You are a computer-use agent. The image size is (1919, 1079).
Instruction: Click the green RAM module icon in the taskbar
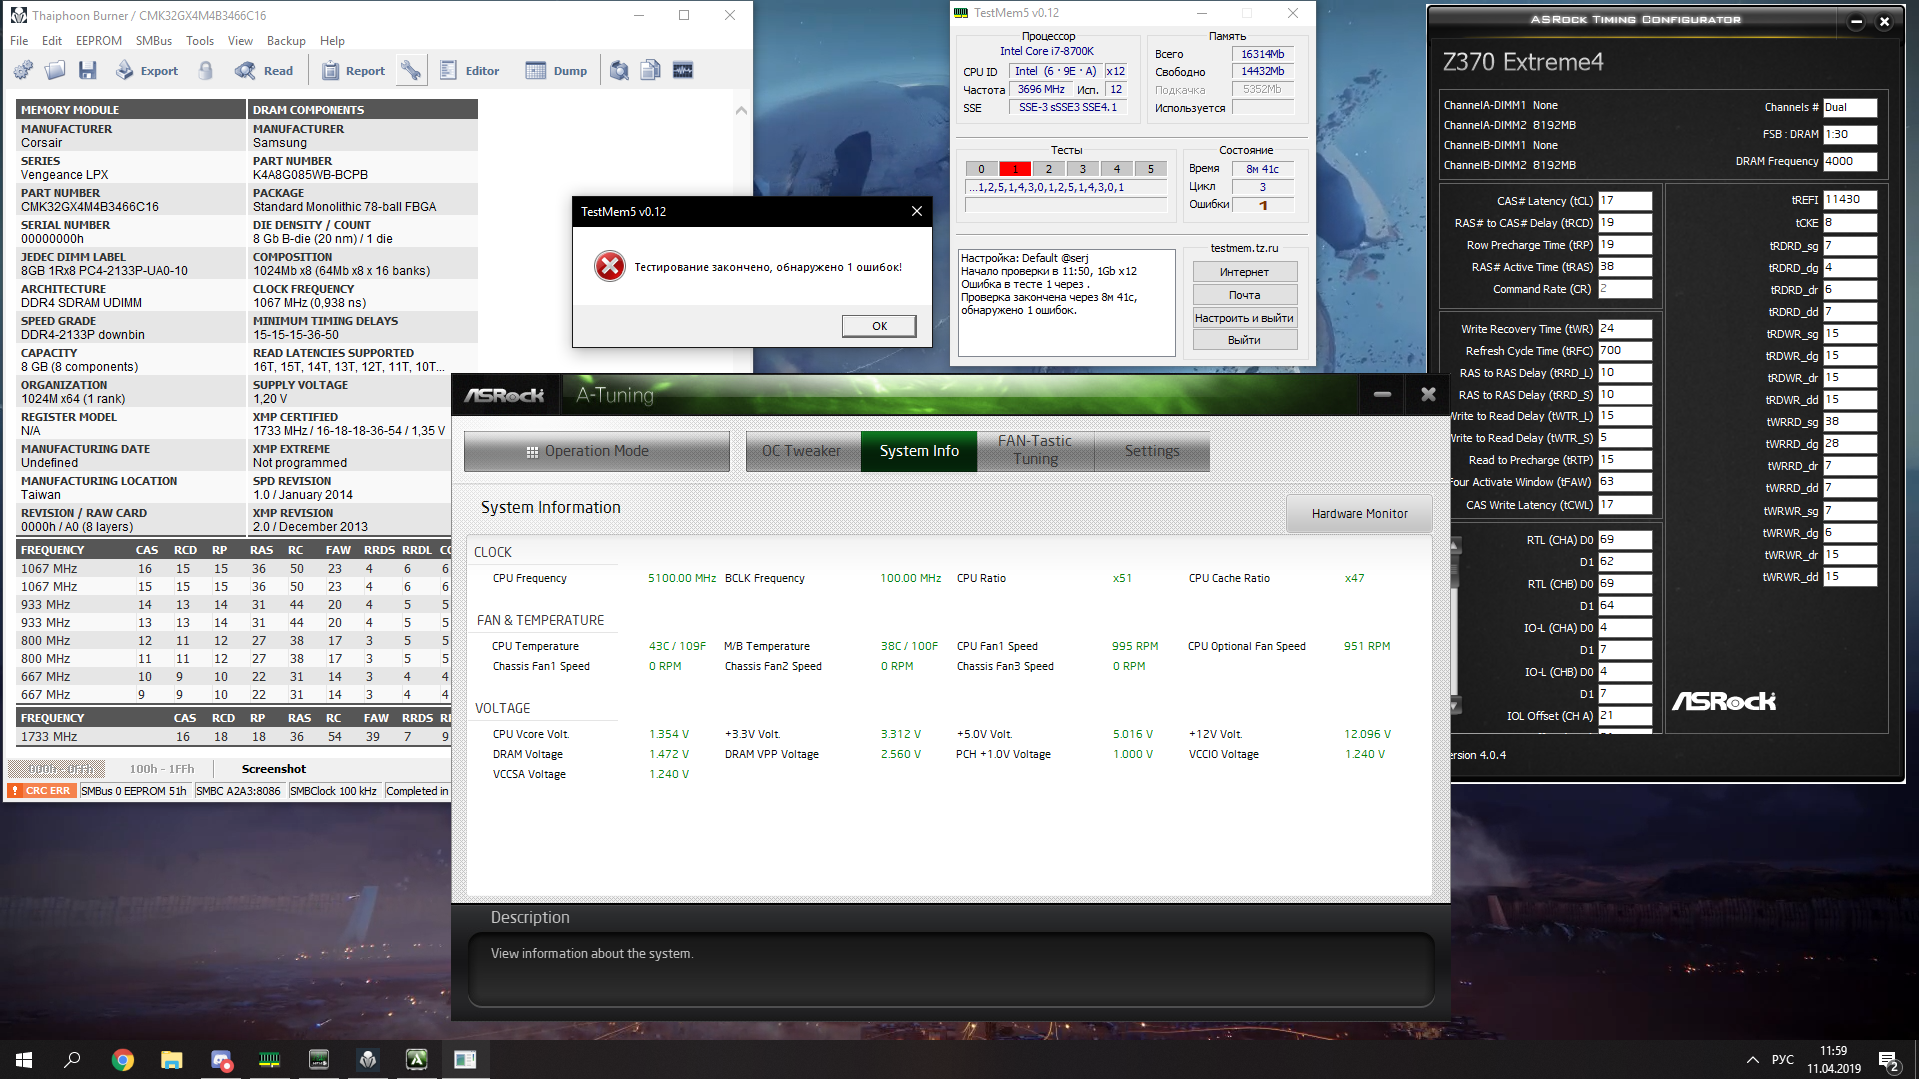270,1060
